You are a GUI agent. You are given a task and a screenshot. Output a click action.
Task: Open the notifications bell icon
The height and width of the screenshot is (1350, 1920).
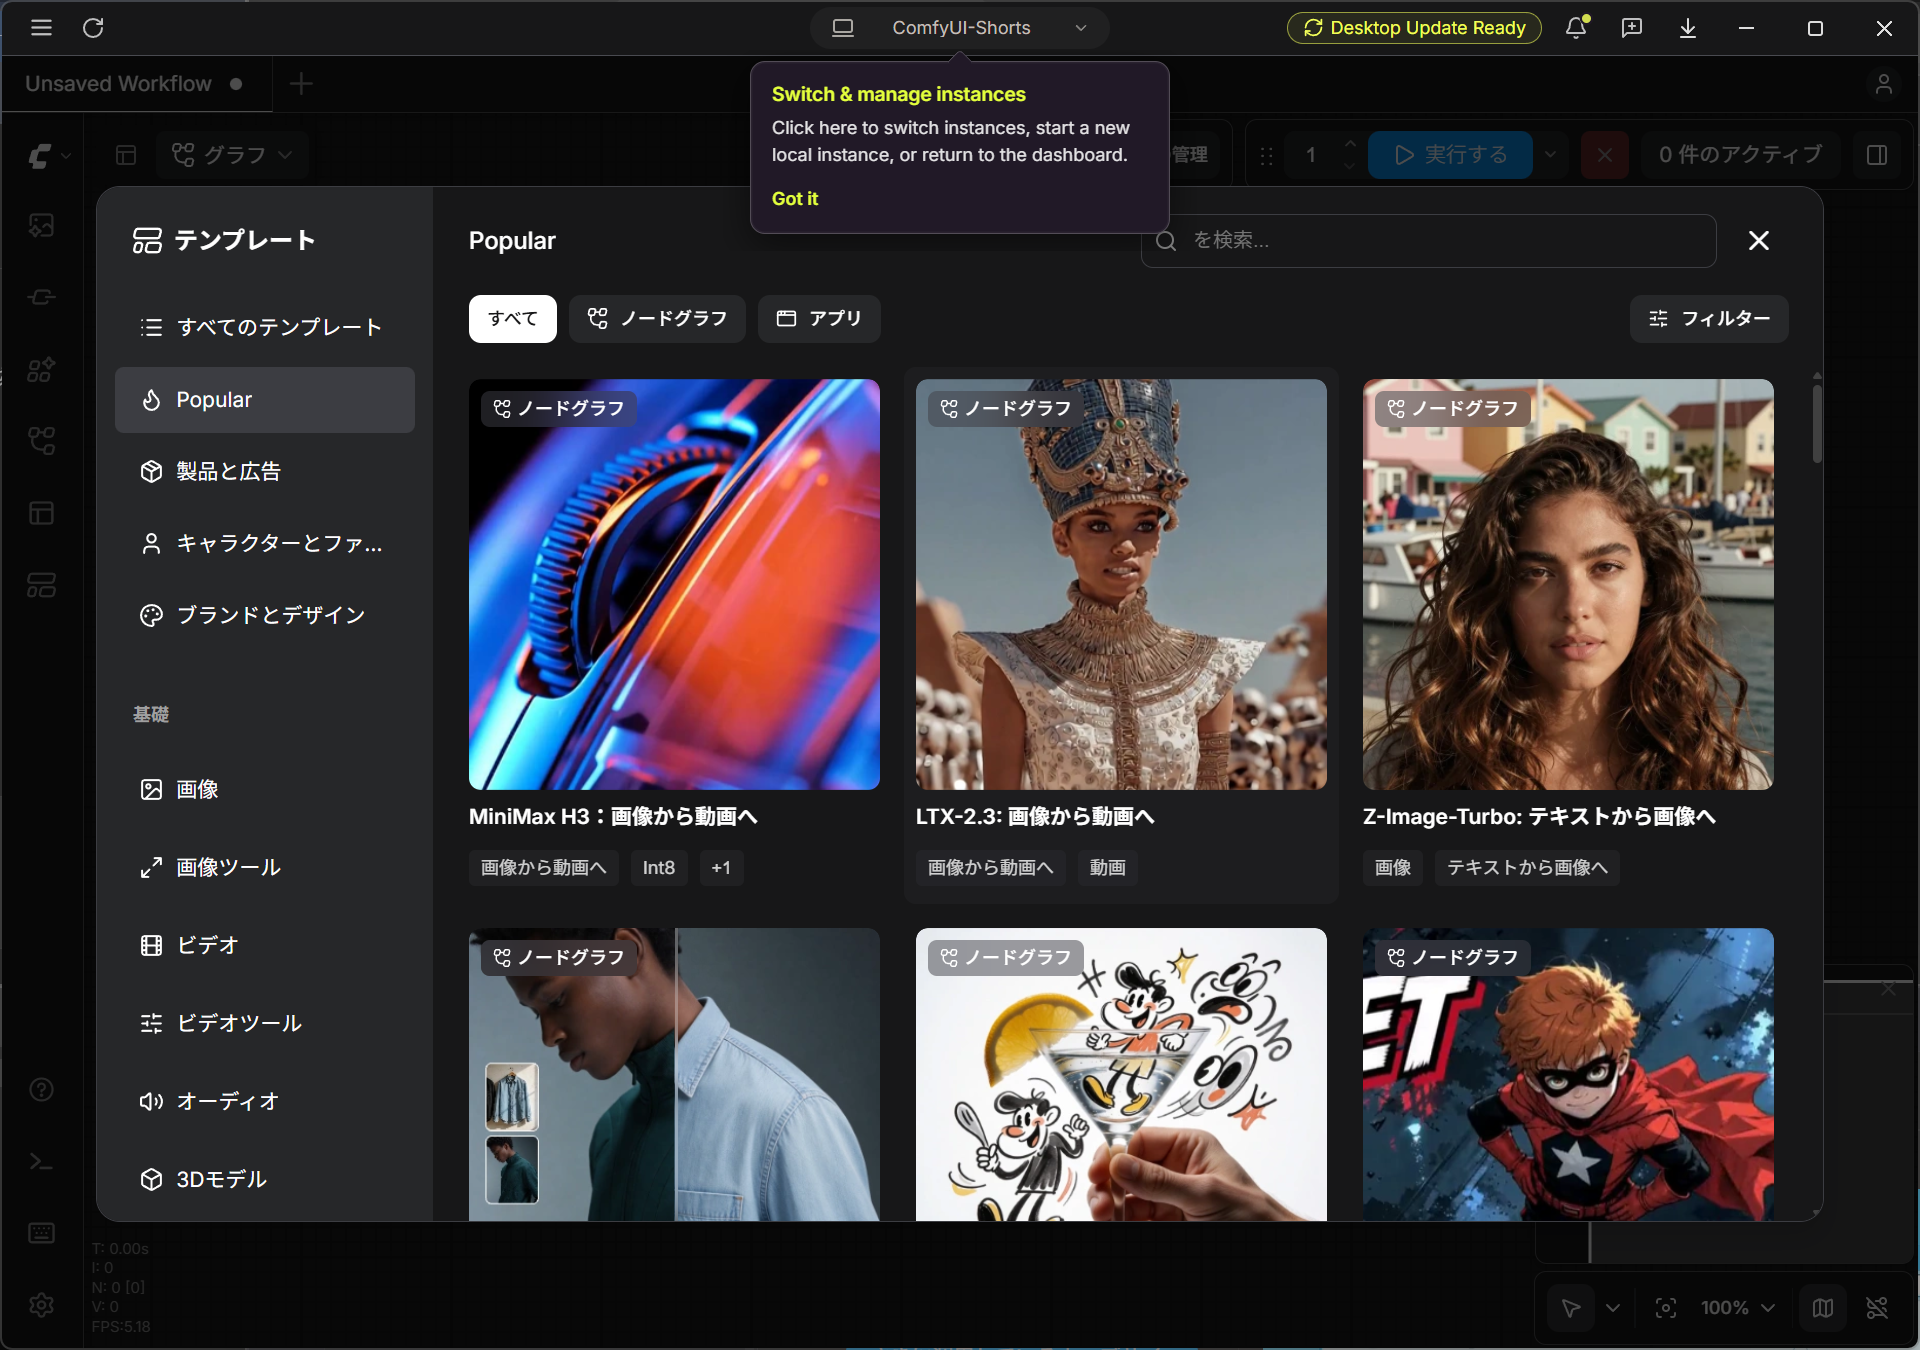click(1576, 28)
